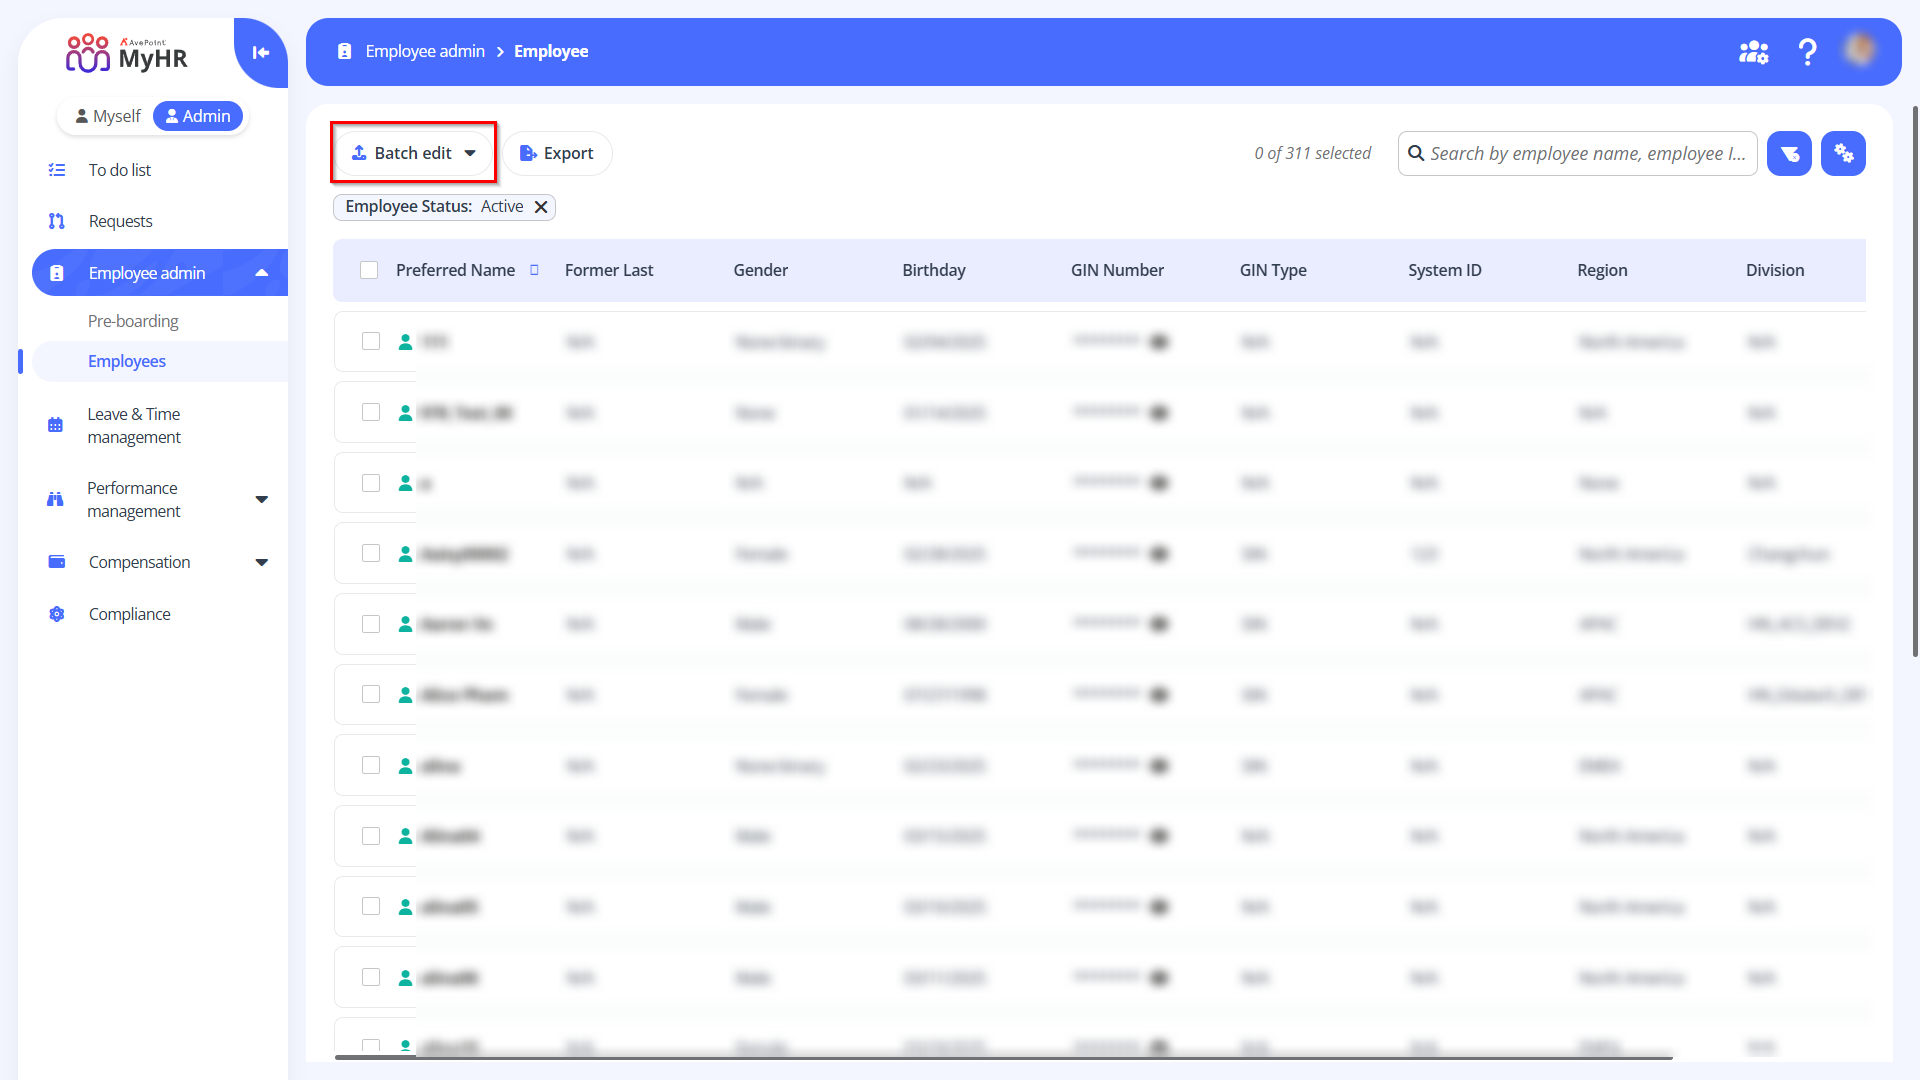Remove the Employee Status Active filter
The width and height of the screenshot is (1920, 1080).
(x=541, y=207)
